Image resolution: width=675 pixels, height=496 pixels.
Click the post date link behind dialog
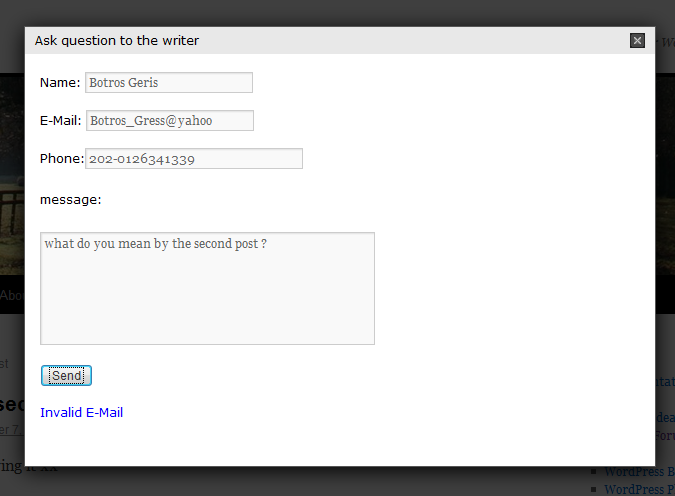coord(12,430)
